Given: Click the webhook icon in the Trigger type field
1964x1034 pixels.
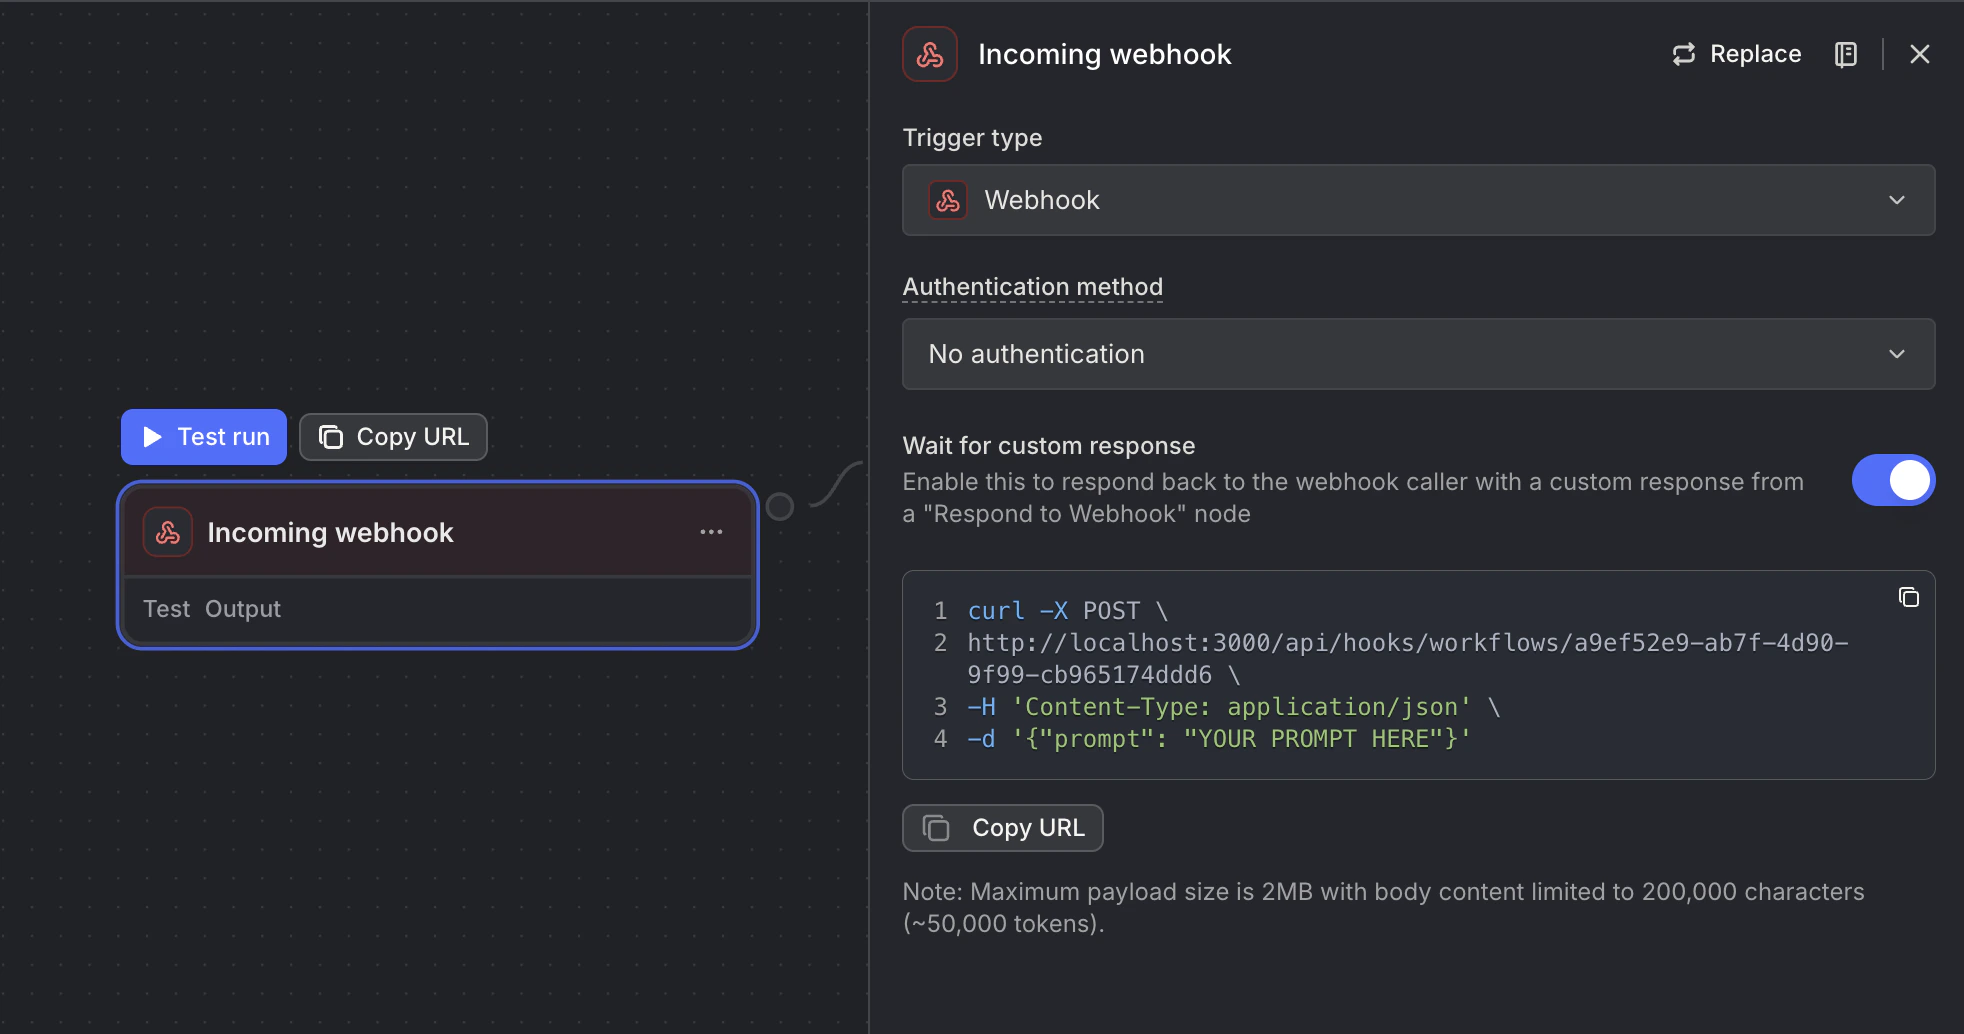Looking at the screenshot, I should [x=946, y=200].
